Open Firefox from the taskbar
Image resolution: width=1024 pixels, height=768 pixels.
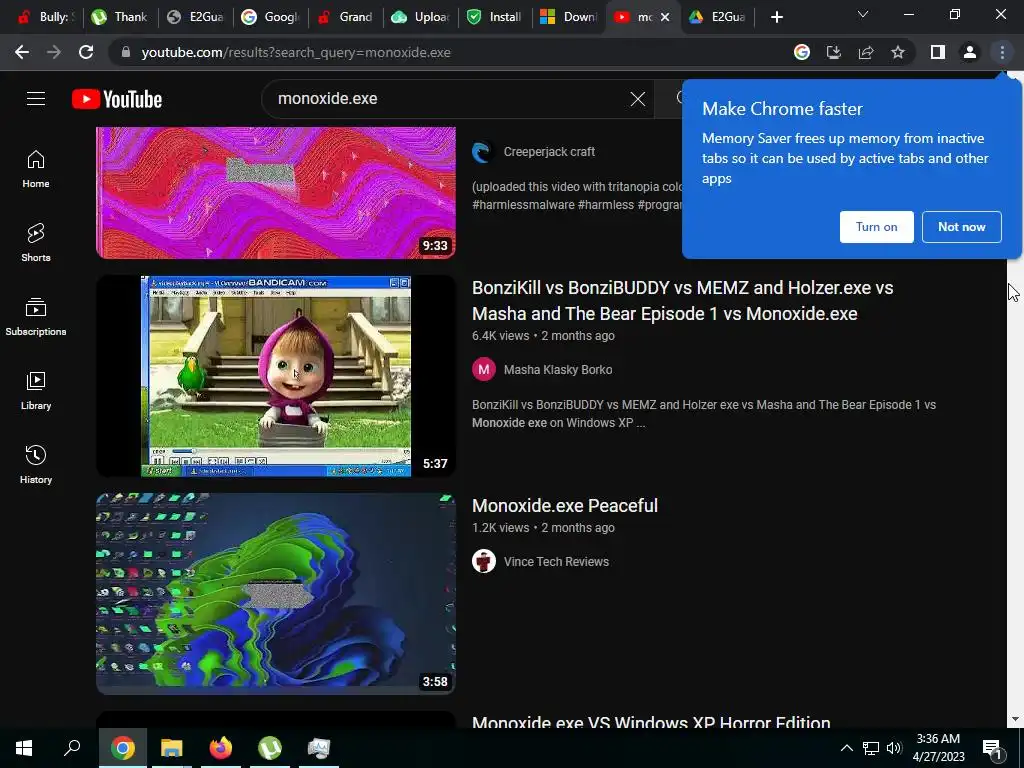coord(221,748)
